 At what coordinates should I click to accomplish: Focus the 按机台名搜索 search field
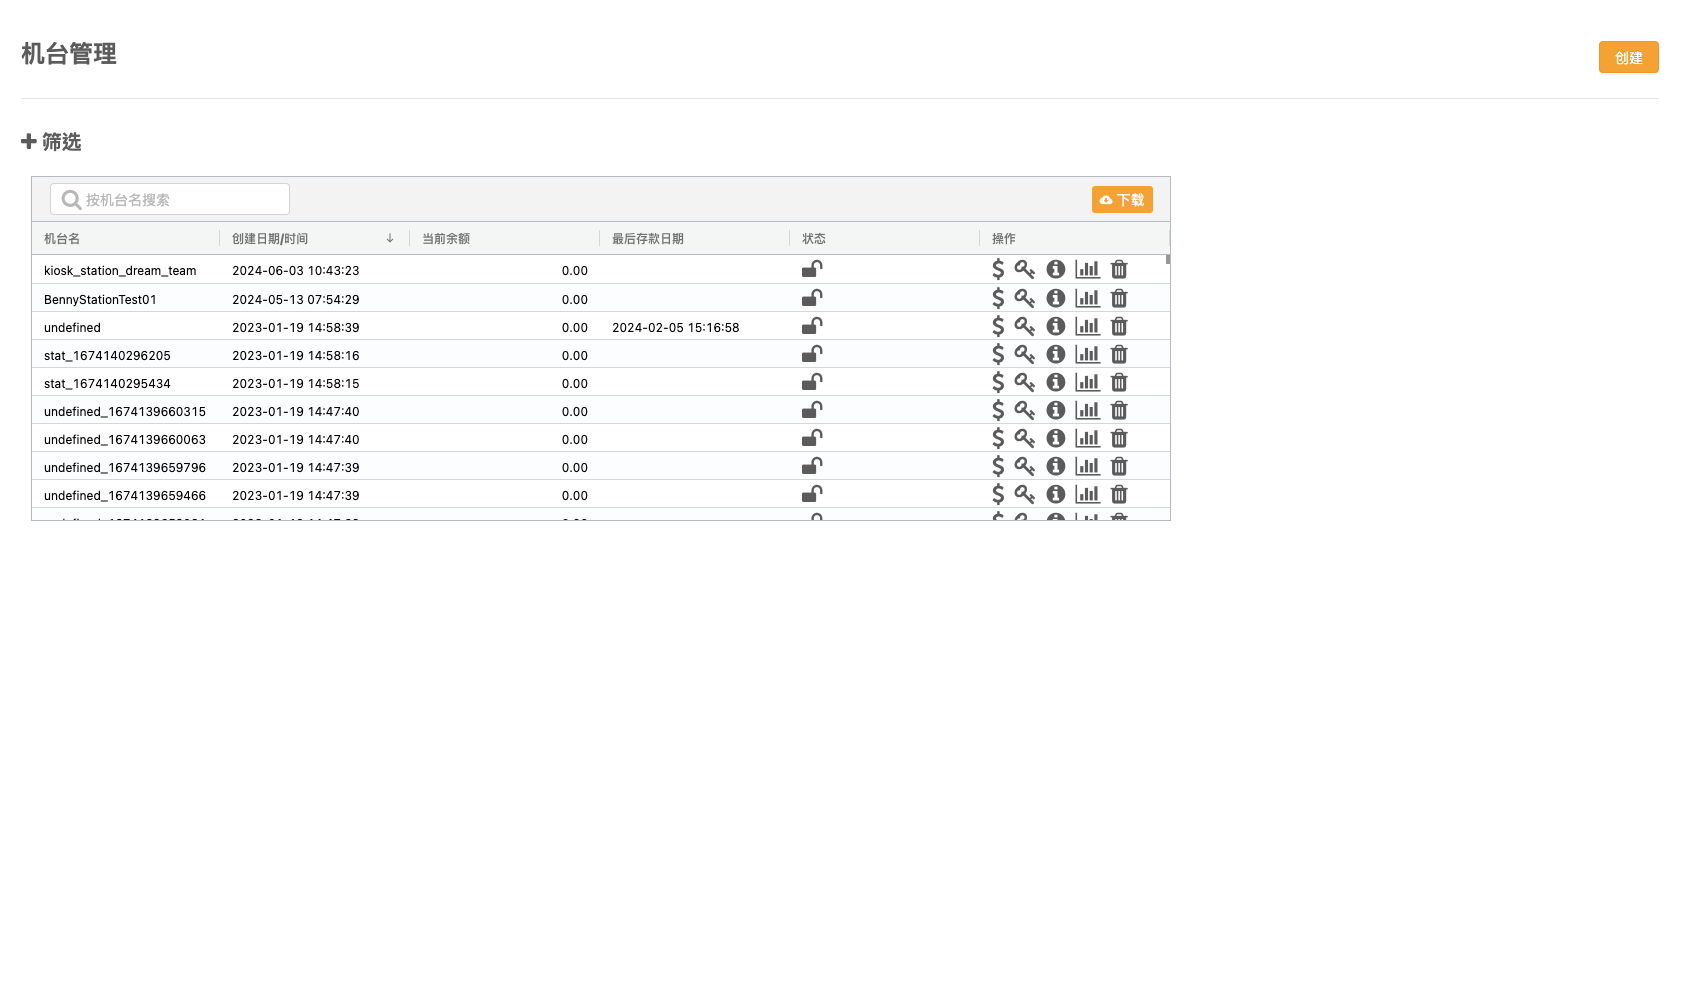tap(180, 200)
